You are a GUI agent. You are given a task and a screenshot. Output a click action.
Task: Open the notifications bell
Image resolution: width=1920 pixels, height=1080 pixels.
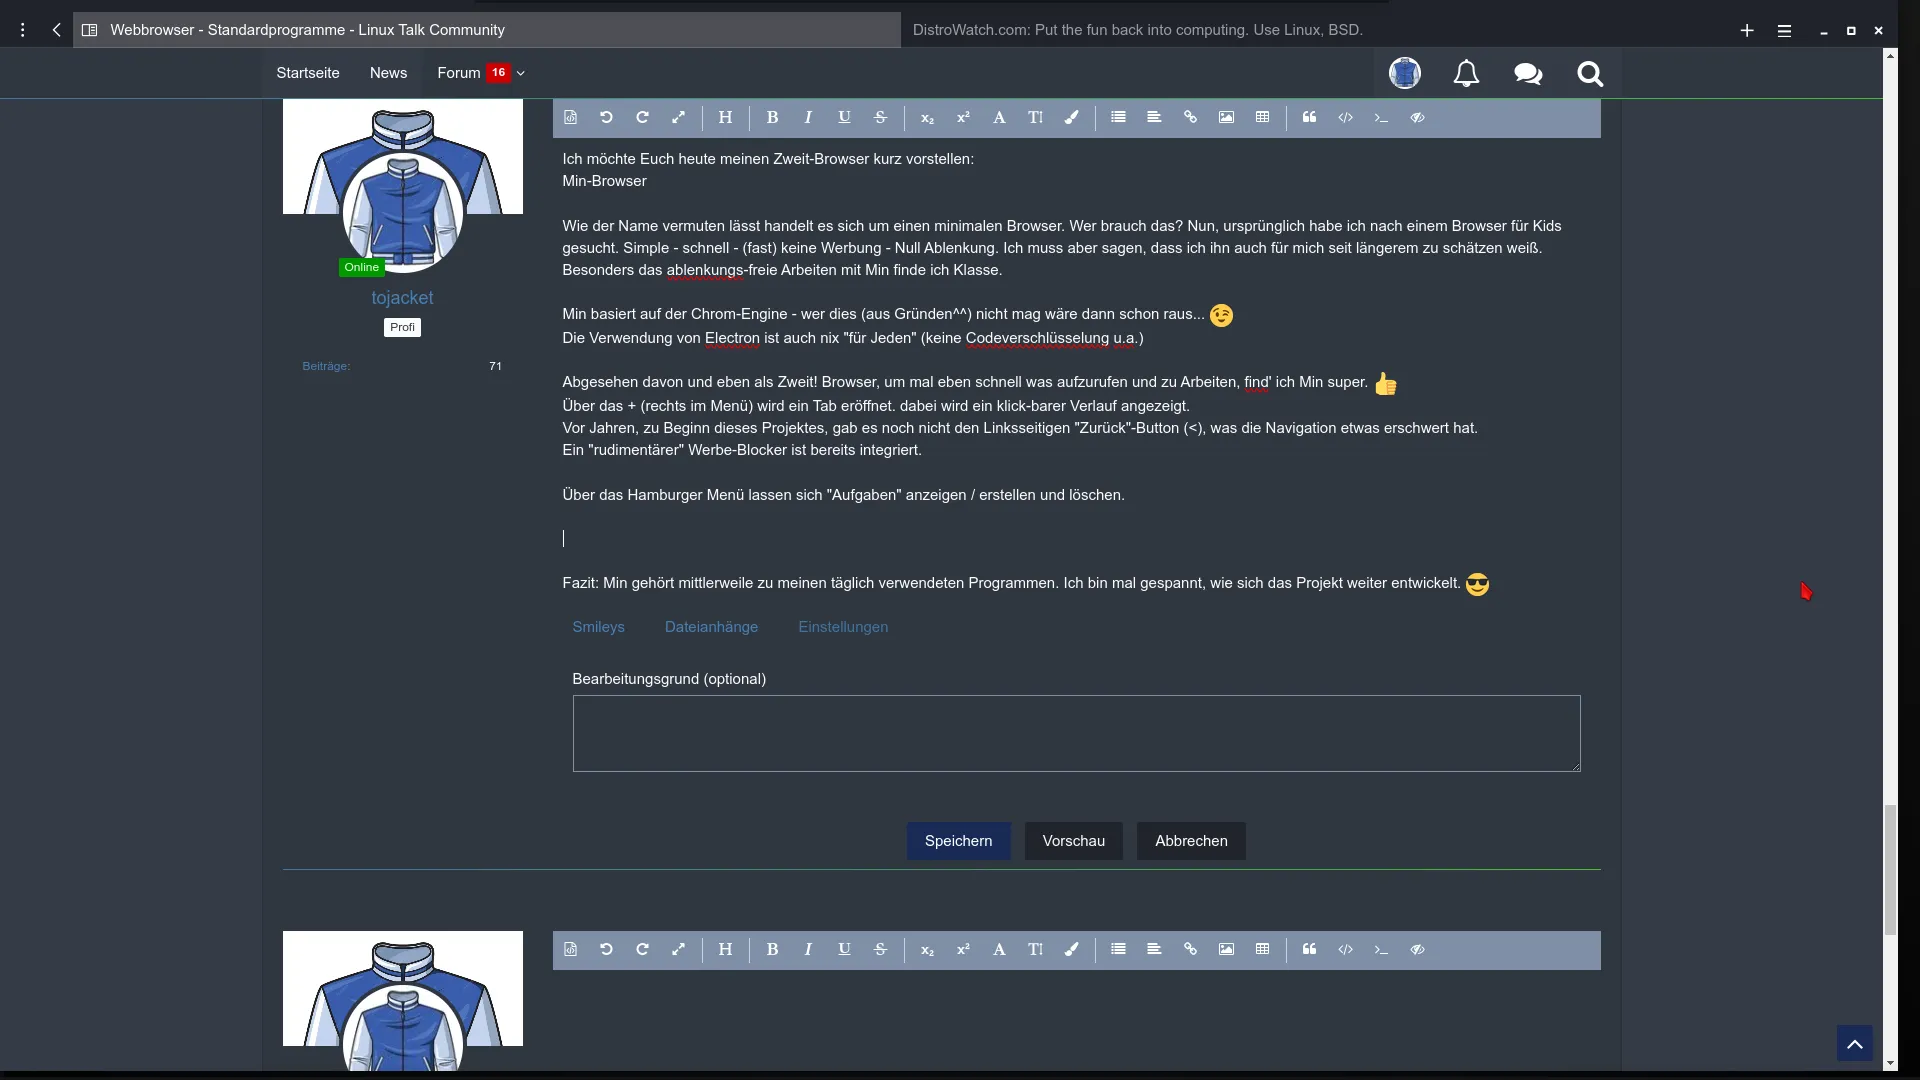1466,74
